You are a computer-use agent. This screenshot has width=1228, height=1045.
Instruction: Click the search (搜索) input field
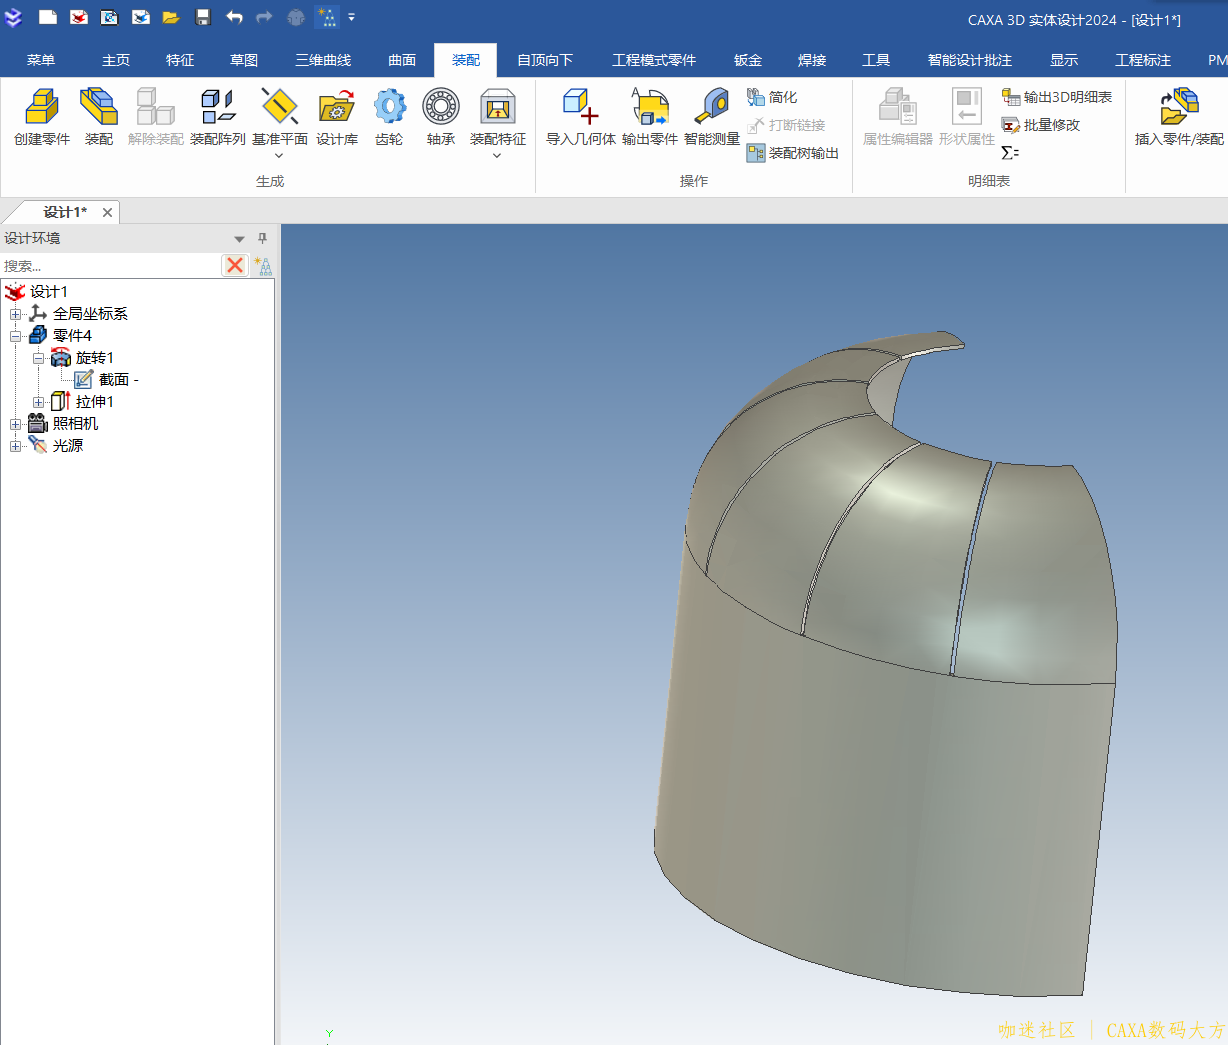(110, 266)
